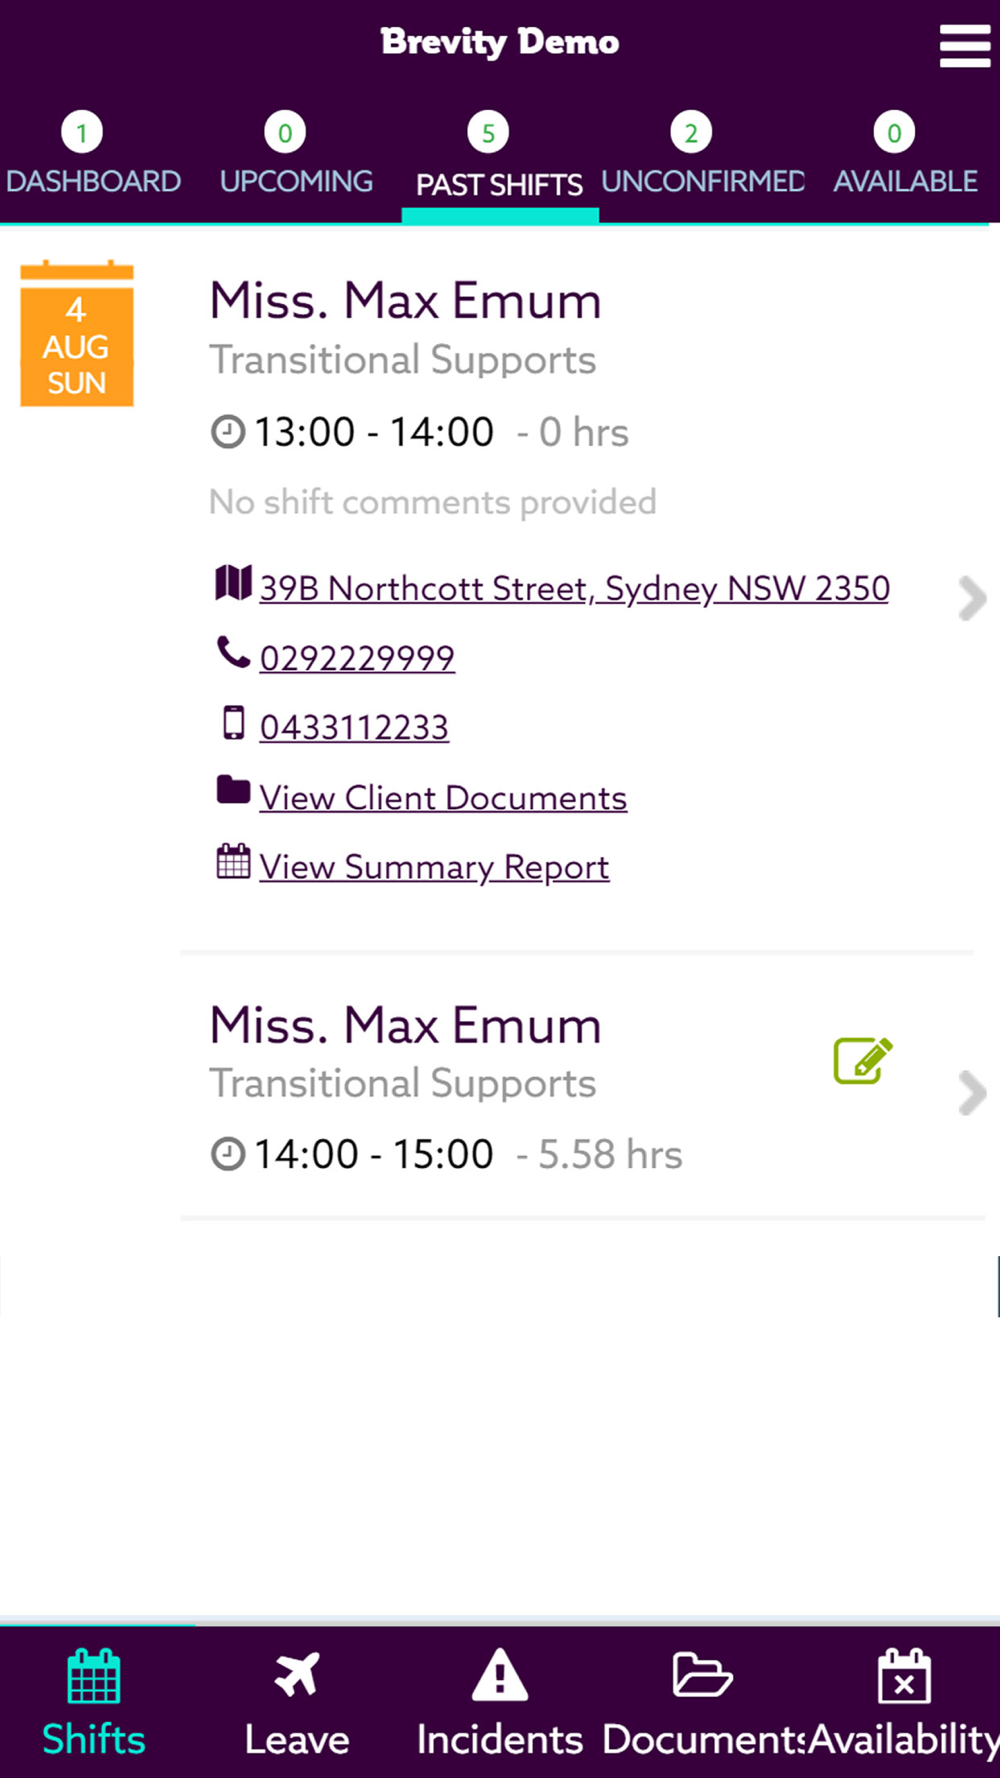Image resolution: width=1000 pixels, height=1778 pixels.
Task: Open the hamburger menu
Action: tap(965, 46)
